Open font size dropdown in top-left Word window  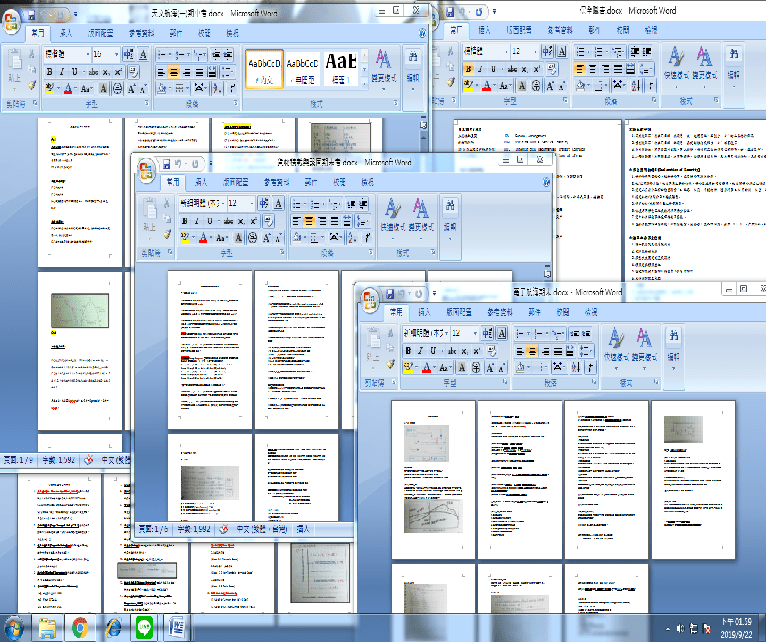coord(116,54)
